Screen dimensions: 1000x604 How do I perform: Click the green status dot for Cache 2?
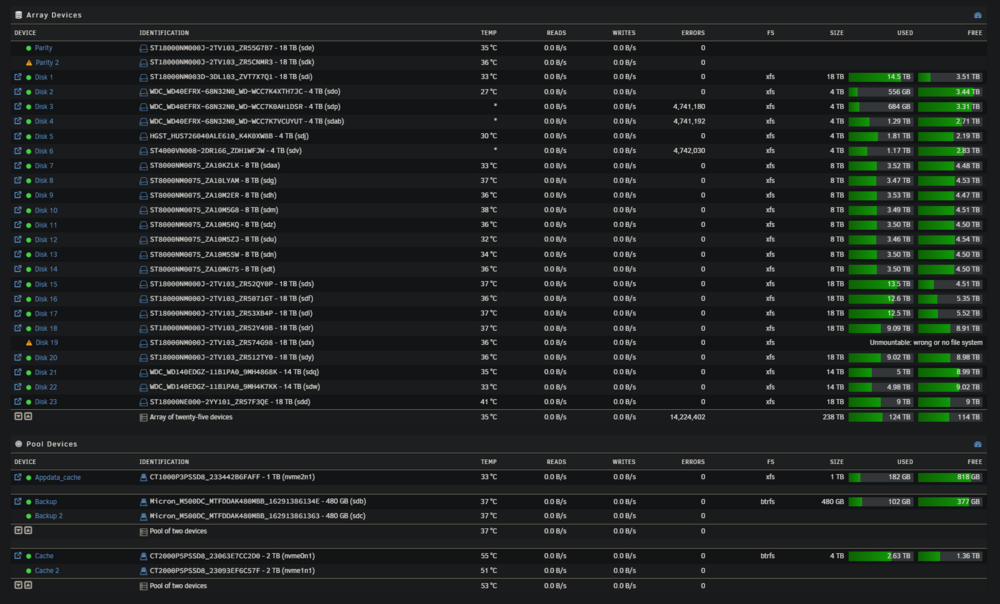pos(29,571)
